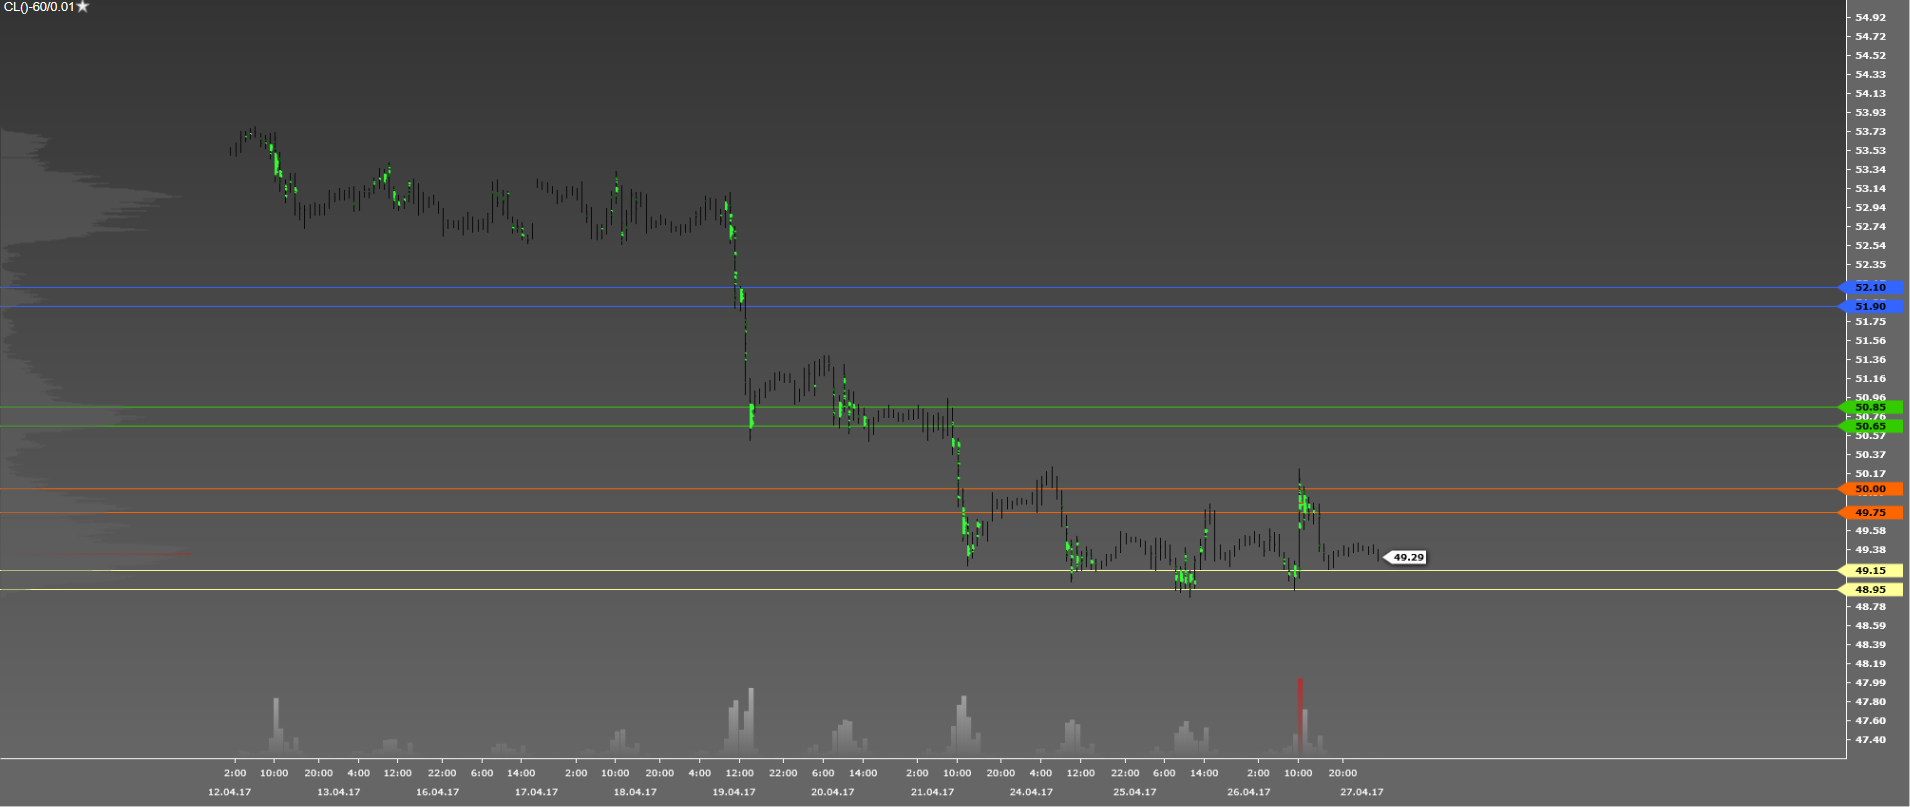Click the 24.04.17 date label
This screenshot has width=1910, height=807.
1031,792
